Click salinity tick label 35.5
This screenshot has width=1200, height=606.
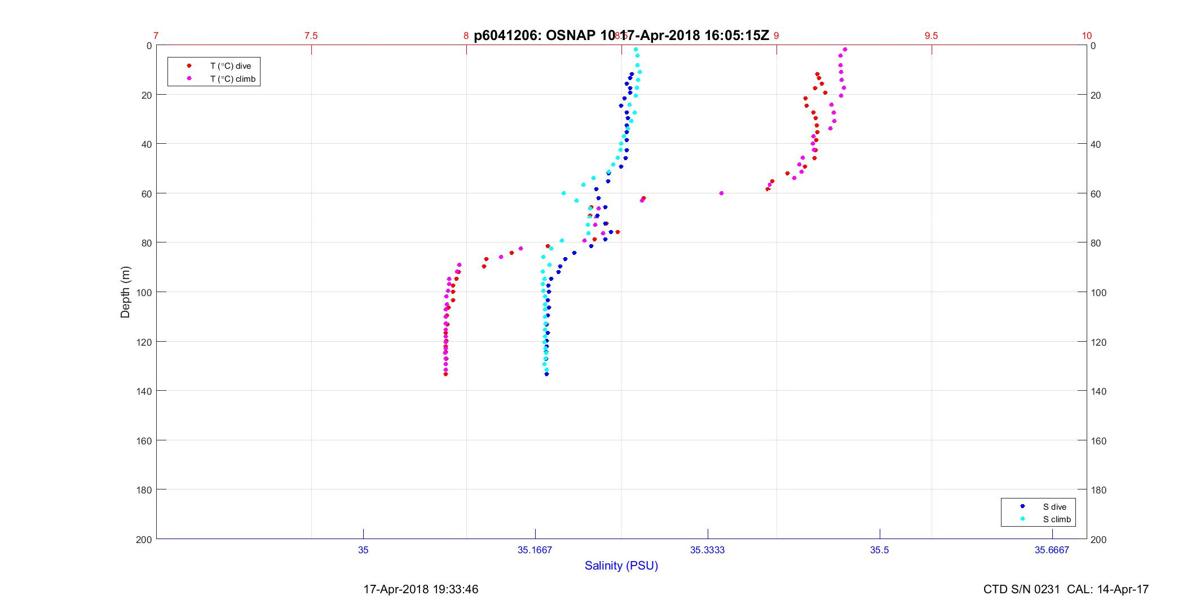(x=879, y=549)
